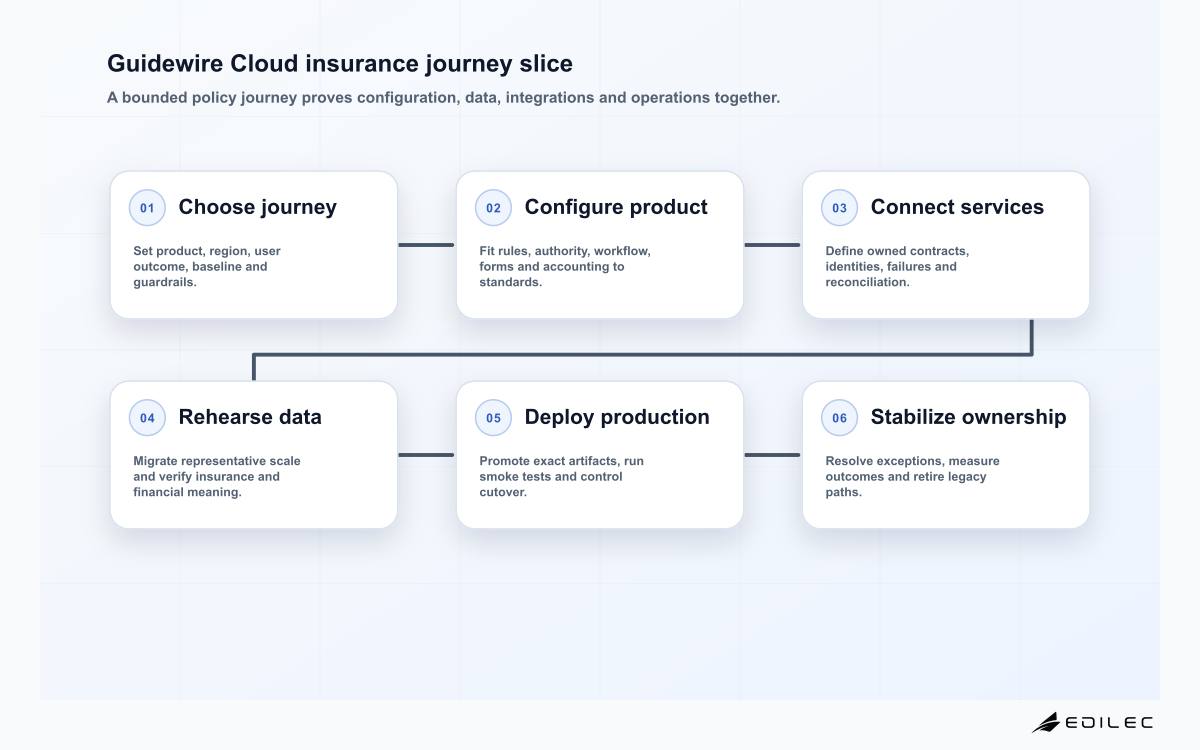Click the 'Guidewire Cloud insurance journey slice' title
This screenshot has height=750, width=1200.
click(340, 64)
